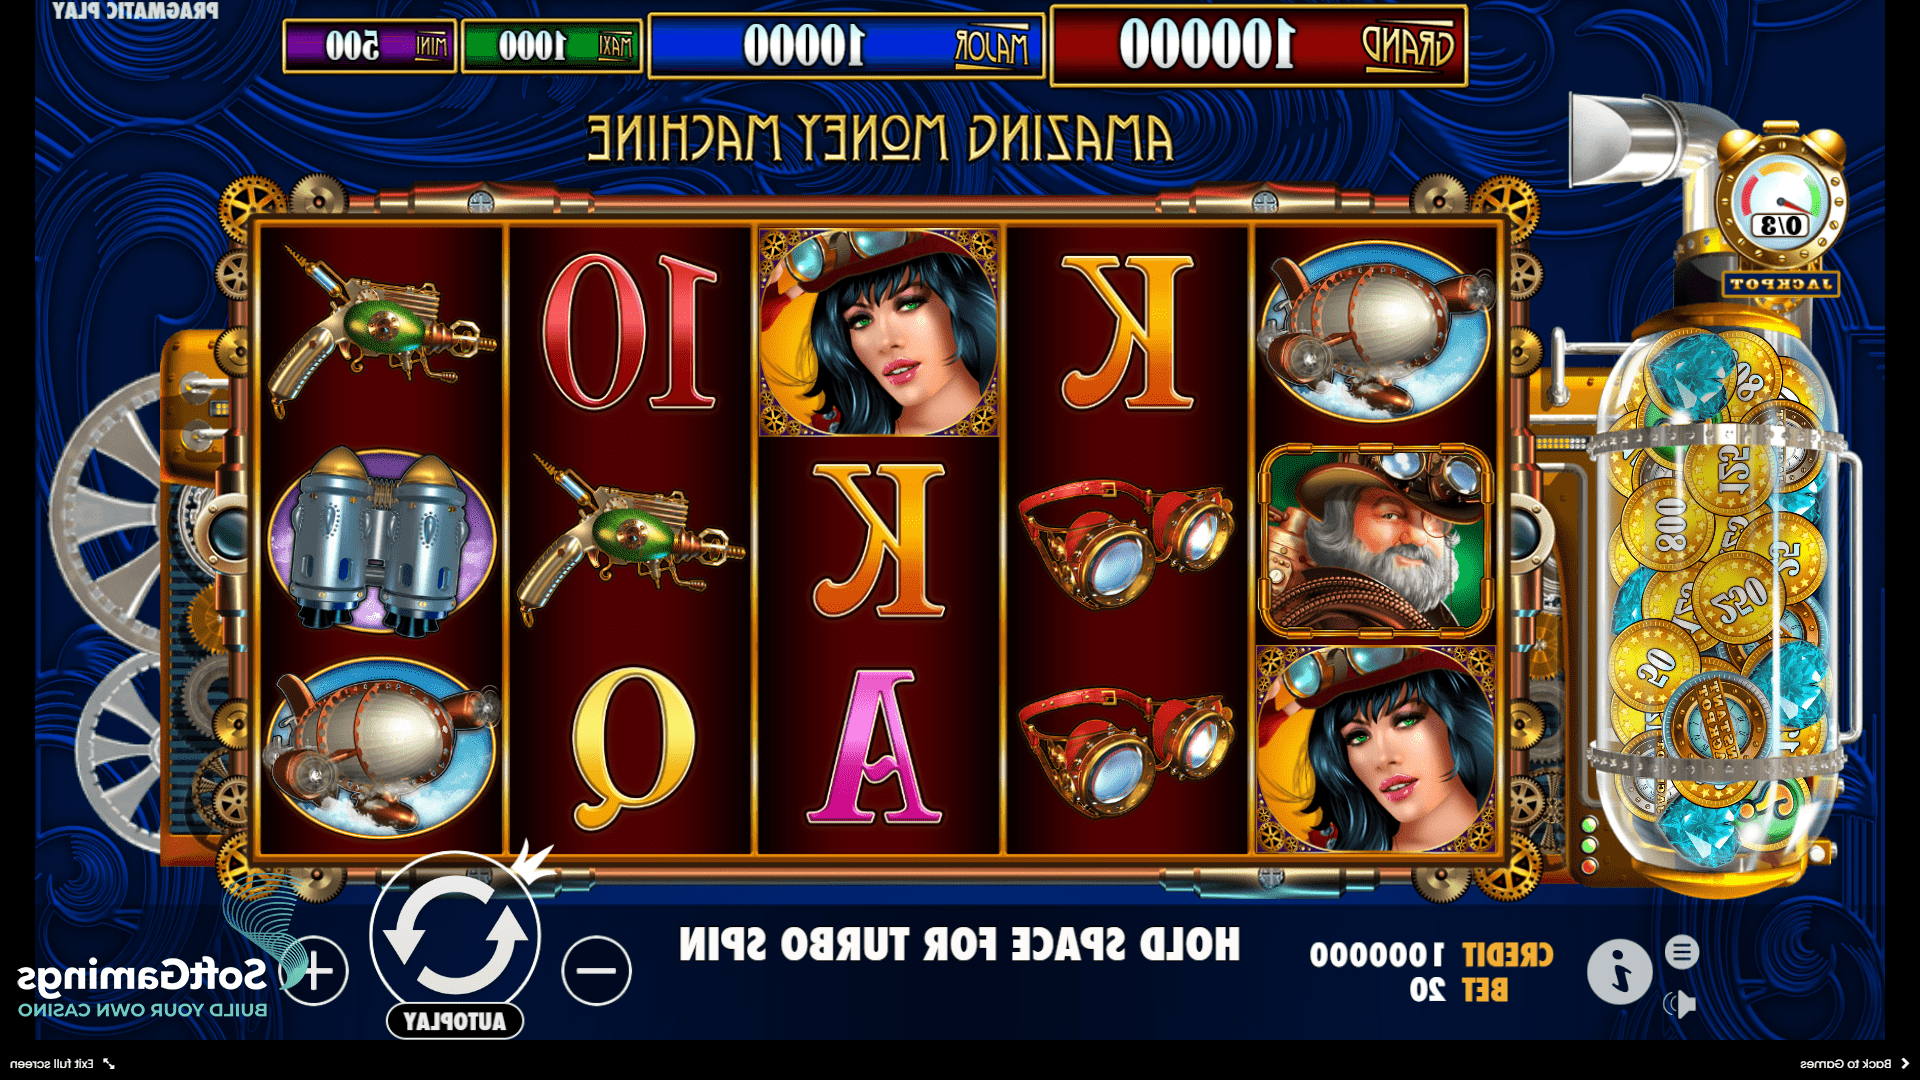Mute the game sound speaker icon
This screenshot has height=1080, width=1920.
pyautogui.click(x=1682, y=1003)
